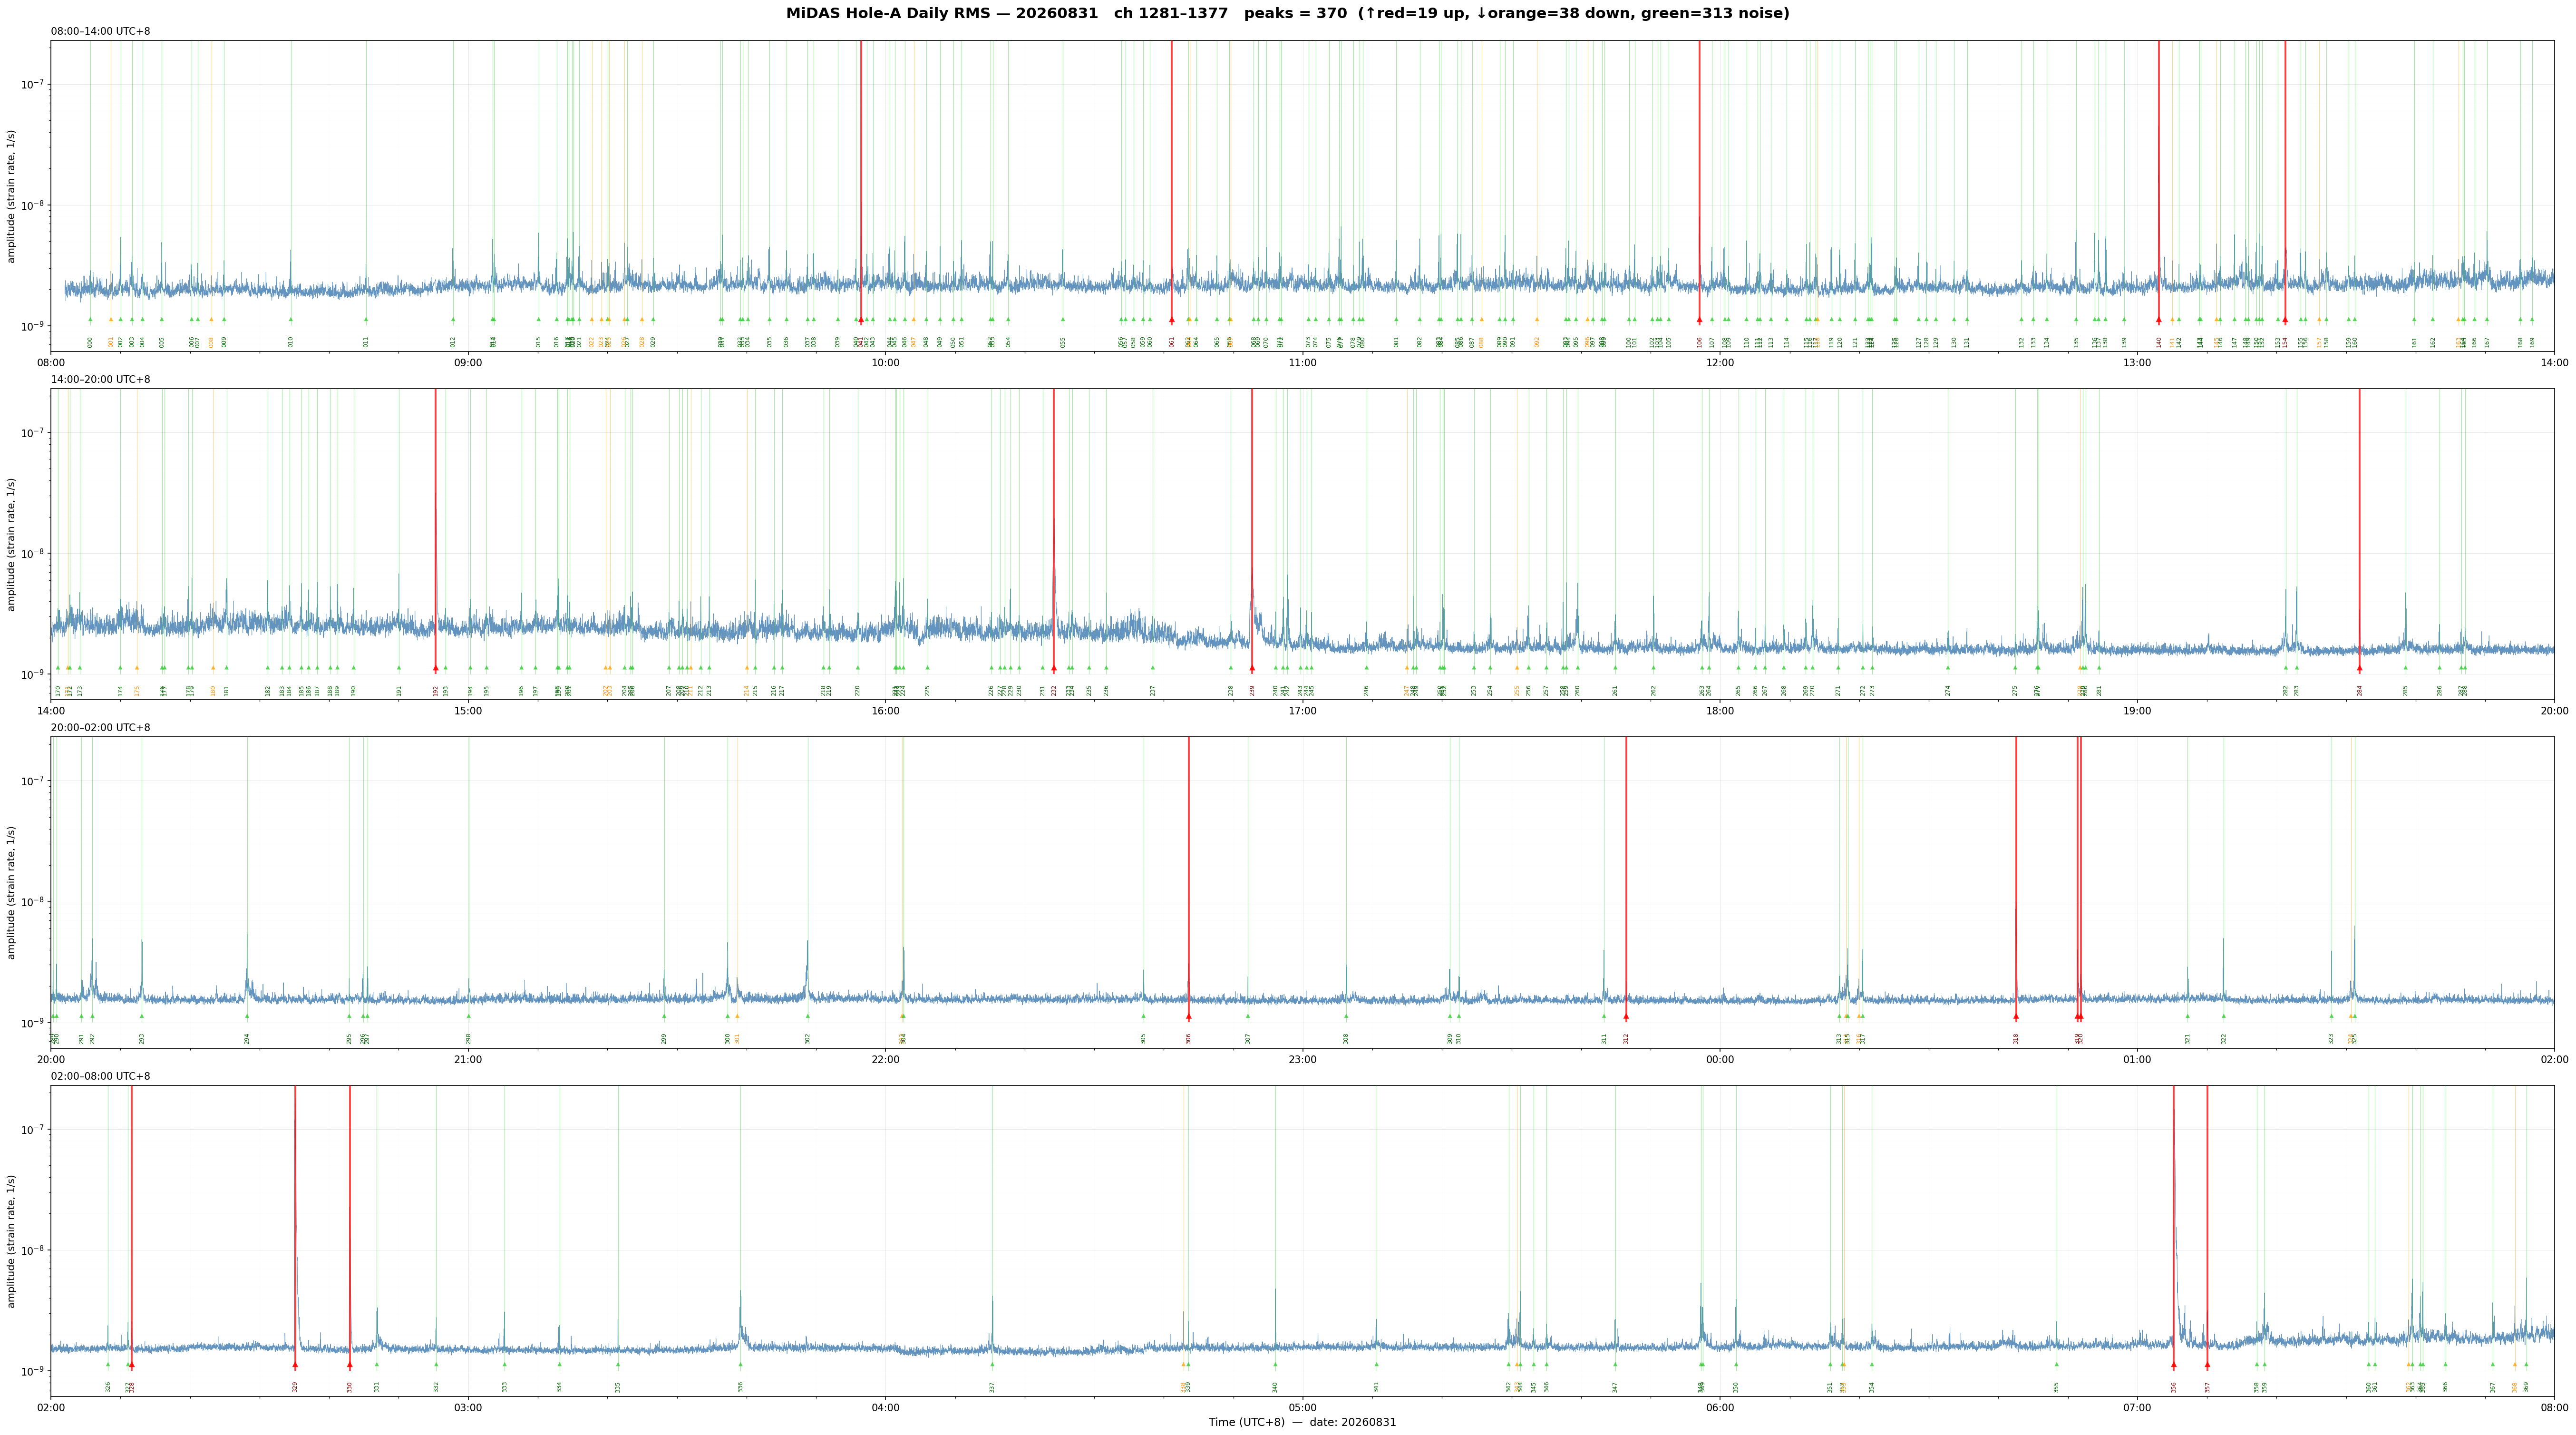Click the green peak number label 311
Screen dimensions: 2576x1435
(x=1604, y=1038)
